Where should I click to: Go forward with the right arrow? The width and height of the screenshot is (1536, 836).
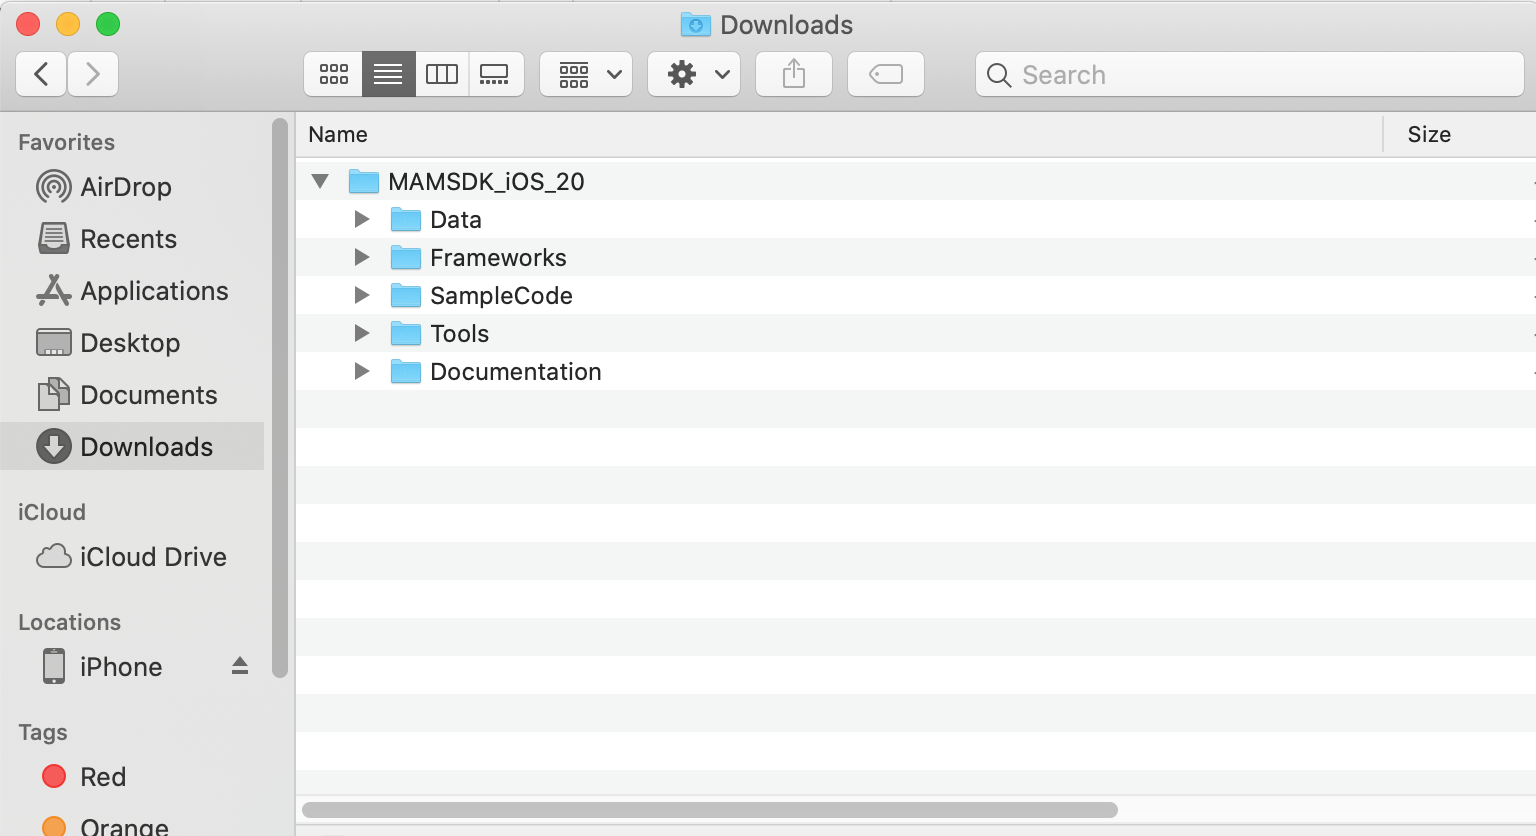pyautogui.click(x=93, y=75)
